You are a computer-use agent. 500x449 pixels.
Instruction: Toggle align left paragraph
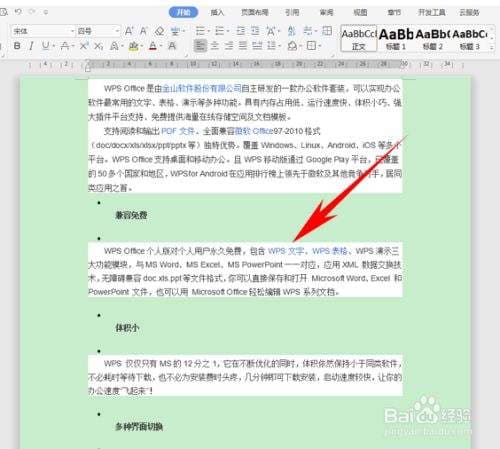(200, 45)
